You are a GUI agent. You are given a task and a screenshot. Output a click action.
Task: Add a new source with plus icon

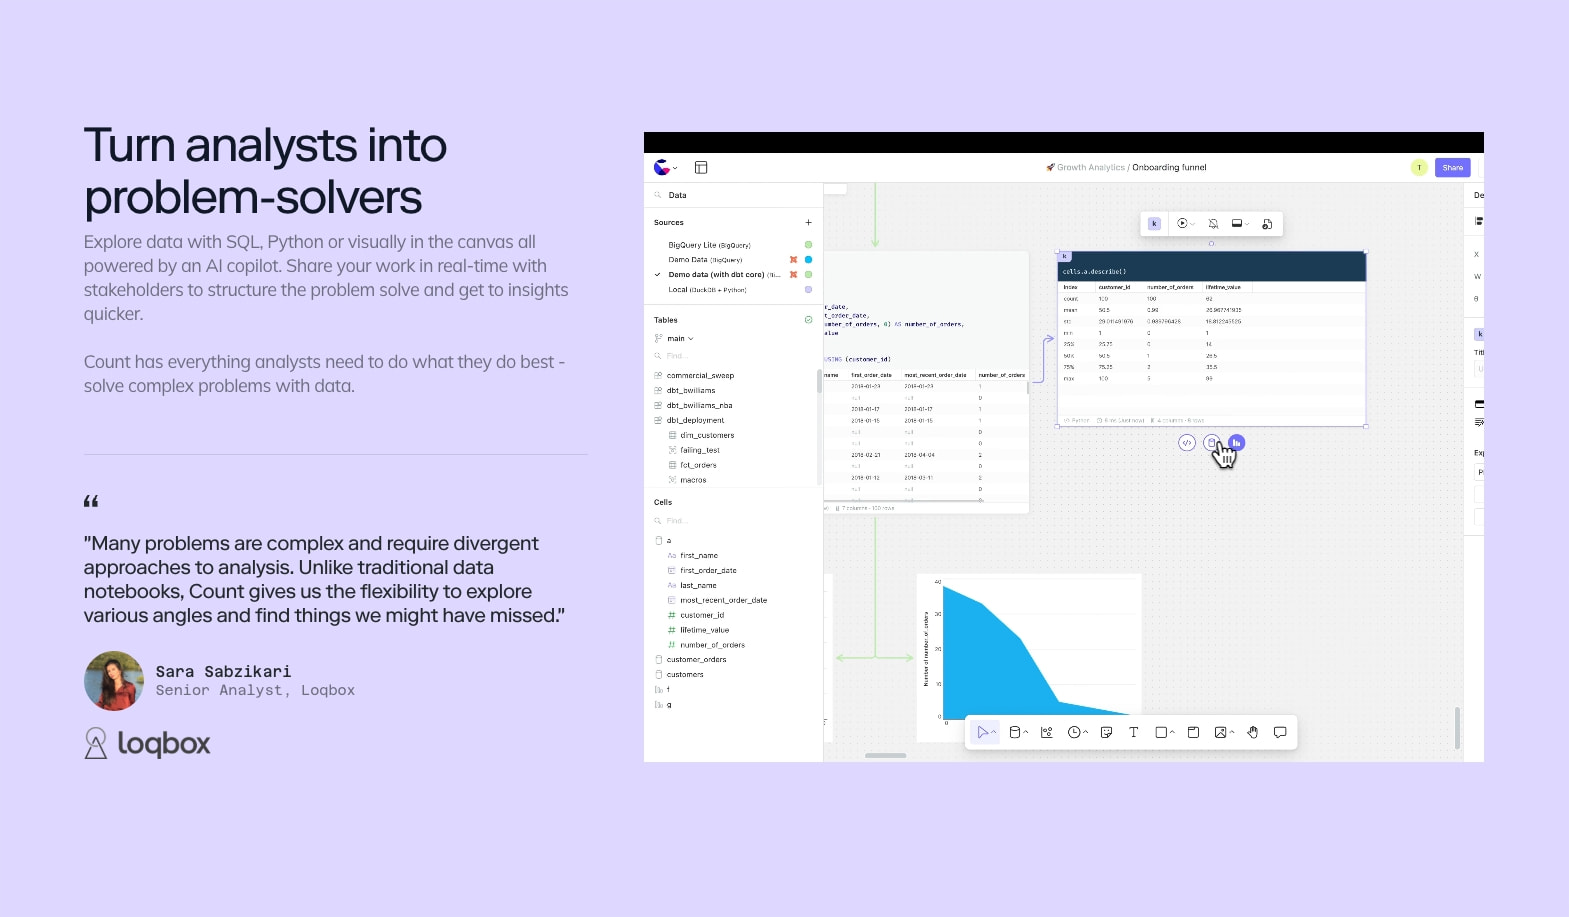[808, 223]
